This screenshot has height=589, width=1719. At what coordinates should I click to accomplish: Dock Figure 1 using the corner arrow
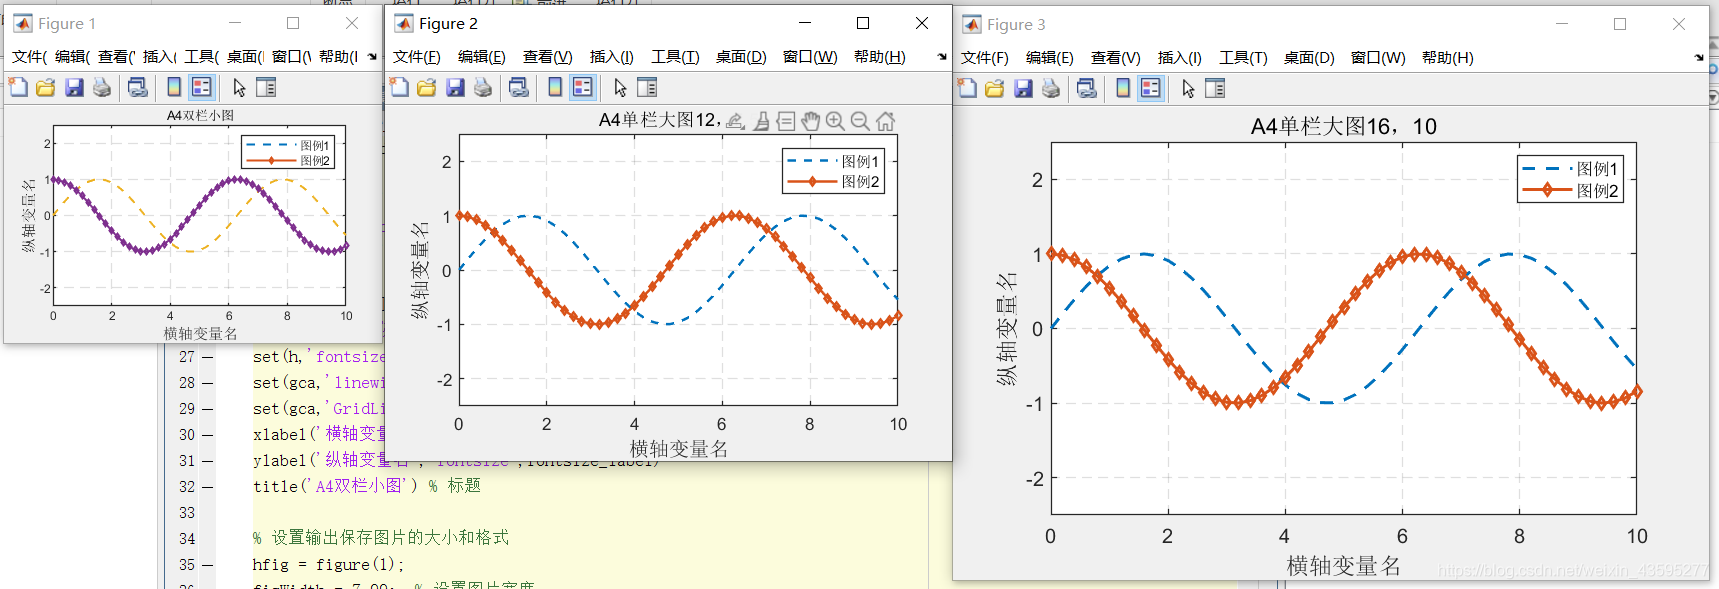pos(373,57)
